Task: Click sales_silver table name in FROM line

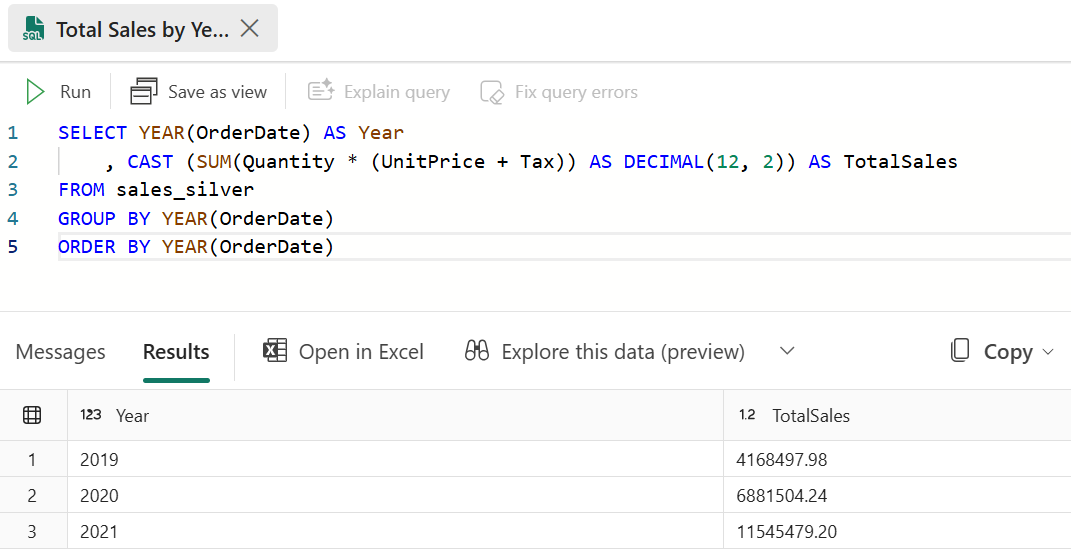Action: pos(185,189)
